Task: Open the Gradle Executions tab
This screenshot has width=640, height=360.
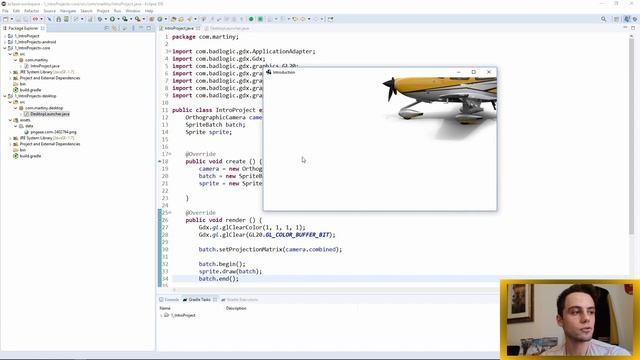Action: pos(240,300)
